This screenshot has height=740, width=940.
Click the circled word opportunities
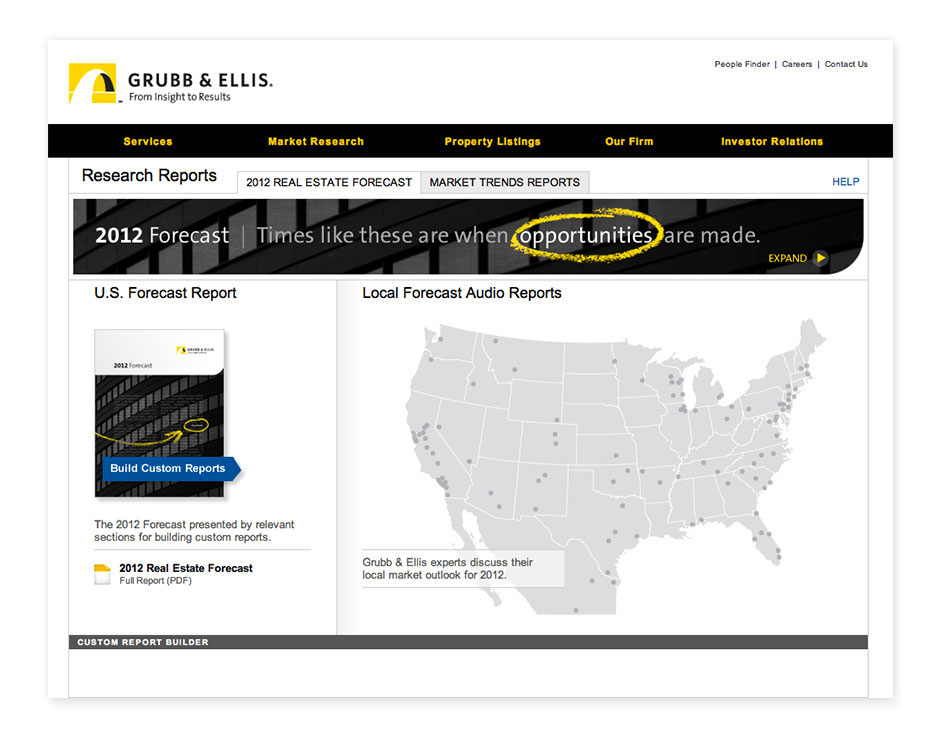pyautogui.click(x=586, y=235)
